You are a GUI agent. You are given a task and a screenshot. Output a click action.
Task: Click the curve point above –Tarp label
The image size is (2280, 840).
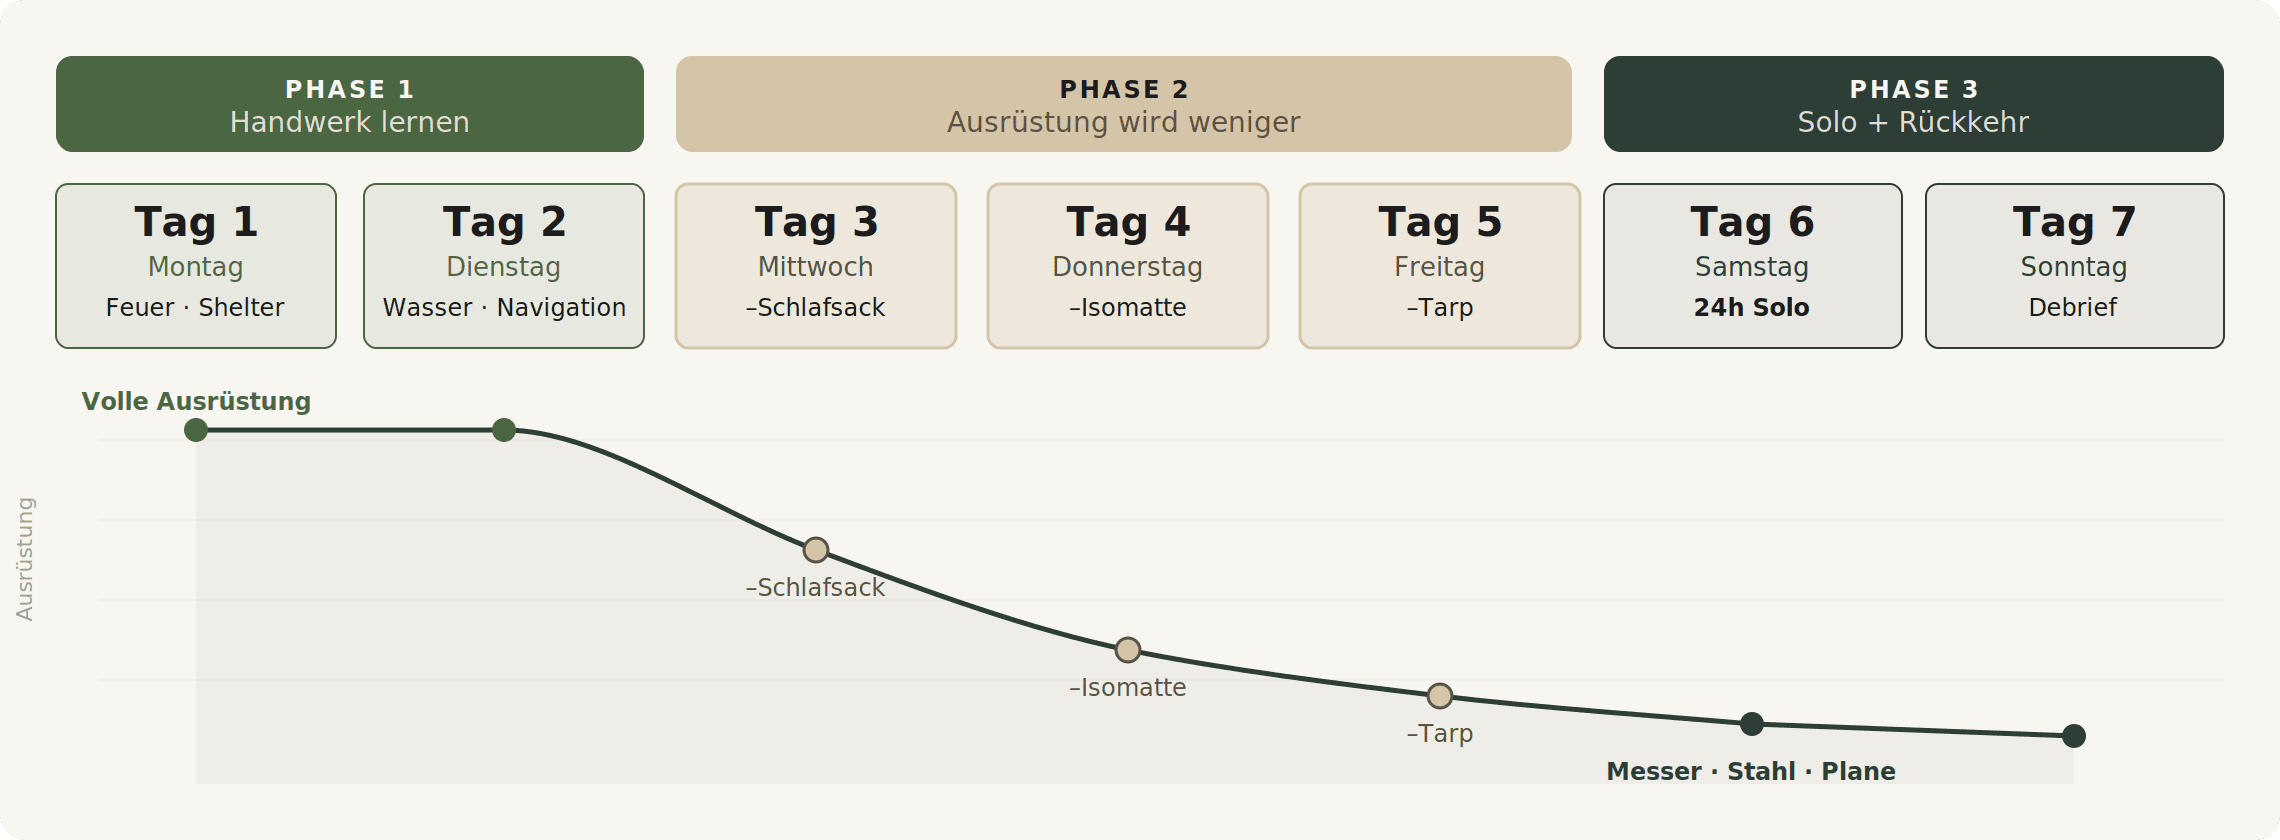click(x=1440, y=696)
